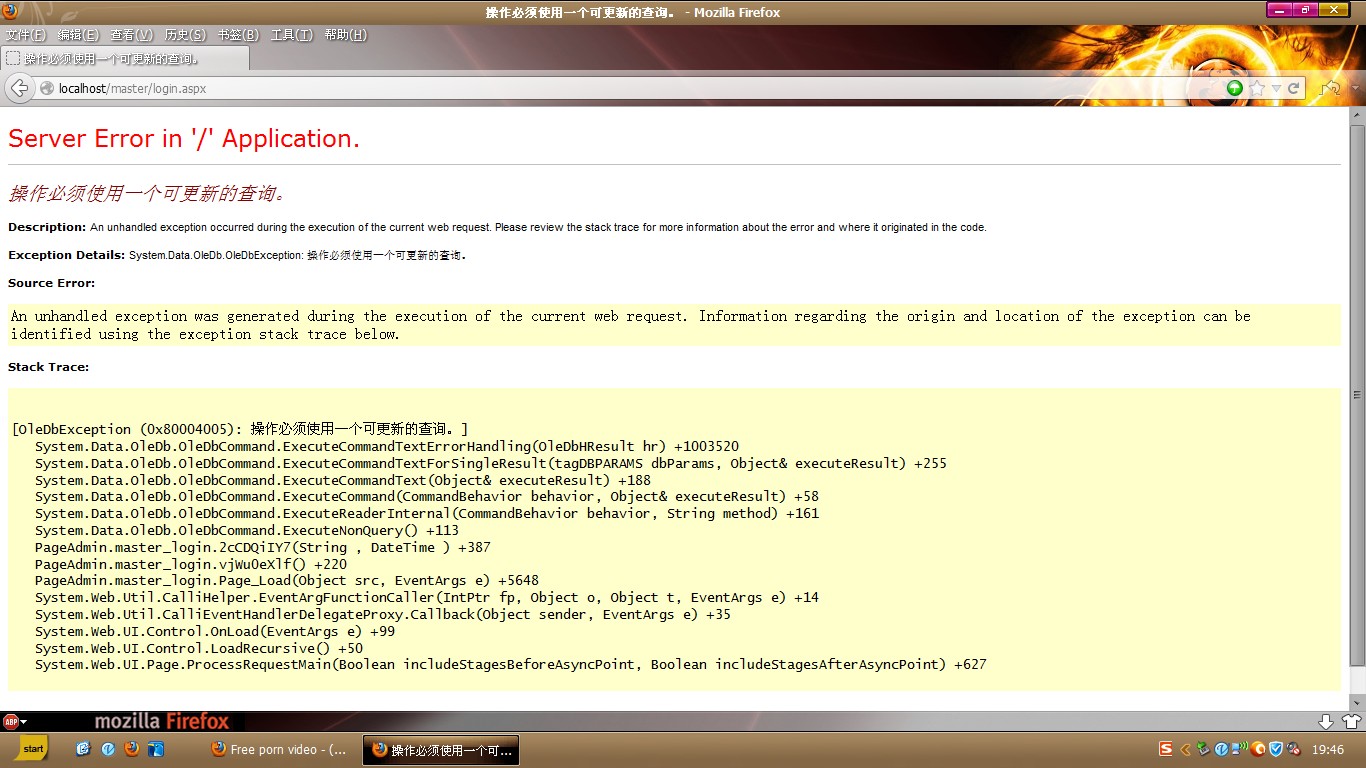
Task: Click the Adblock Plus ABP icon
Action: [x=11, y=721]
